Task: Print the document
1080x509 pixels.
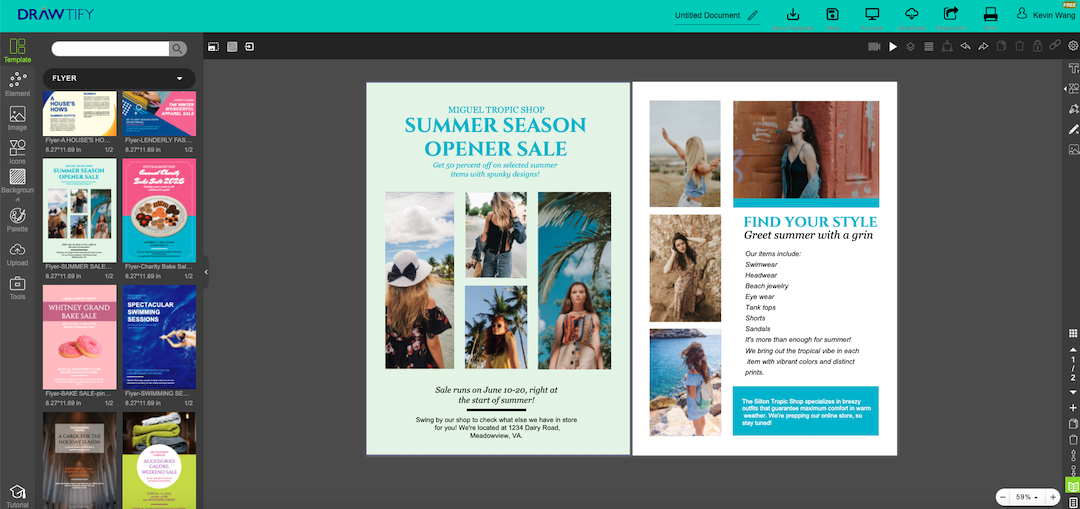Action: click(x=990, y=18)
